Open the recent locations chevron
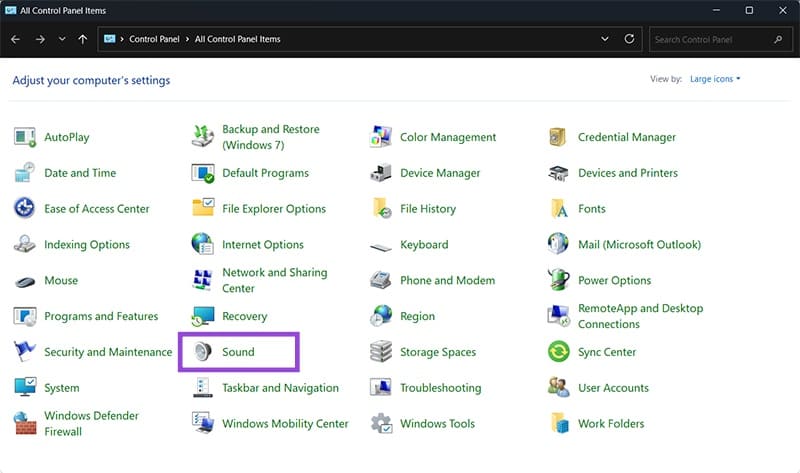The height and width of the screenshot is (473, 800). (62, 39)
